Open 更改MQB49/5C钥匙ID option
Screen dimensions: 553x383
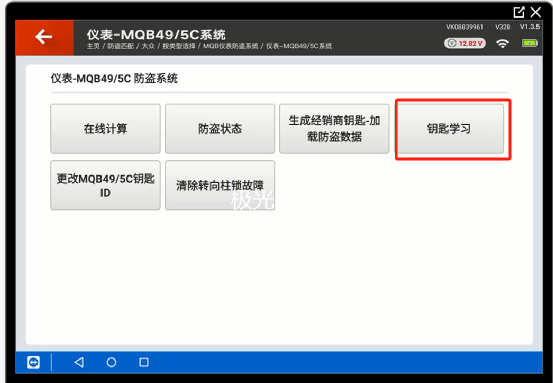point(105,186)
